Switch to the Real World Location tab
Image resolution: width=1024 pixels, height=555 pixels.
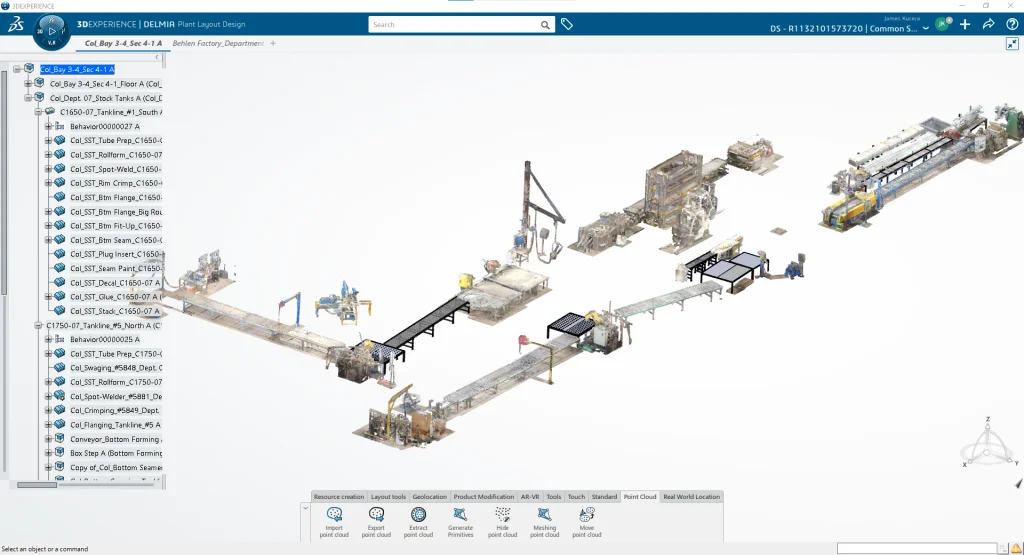point(691,497)
